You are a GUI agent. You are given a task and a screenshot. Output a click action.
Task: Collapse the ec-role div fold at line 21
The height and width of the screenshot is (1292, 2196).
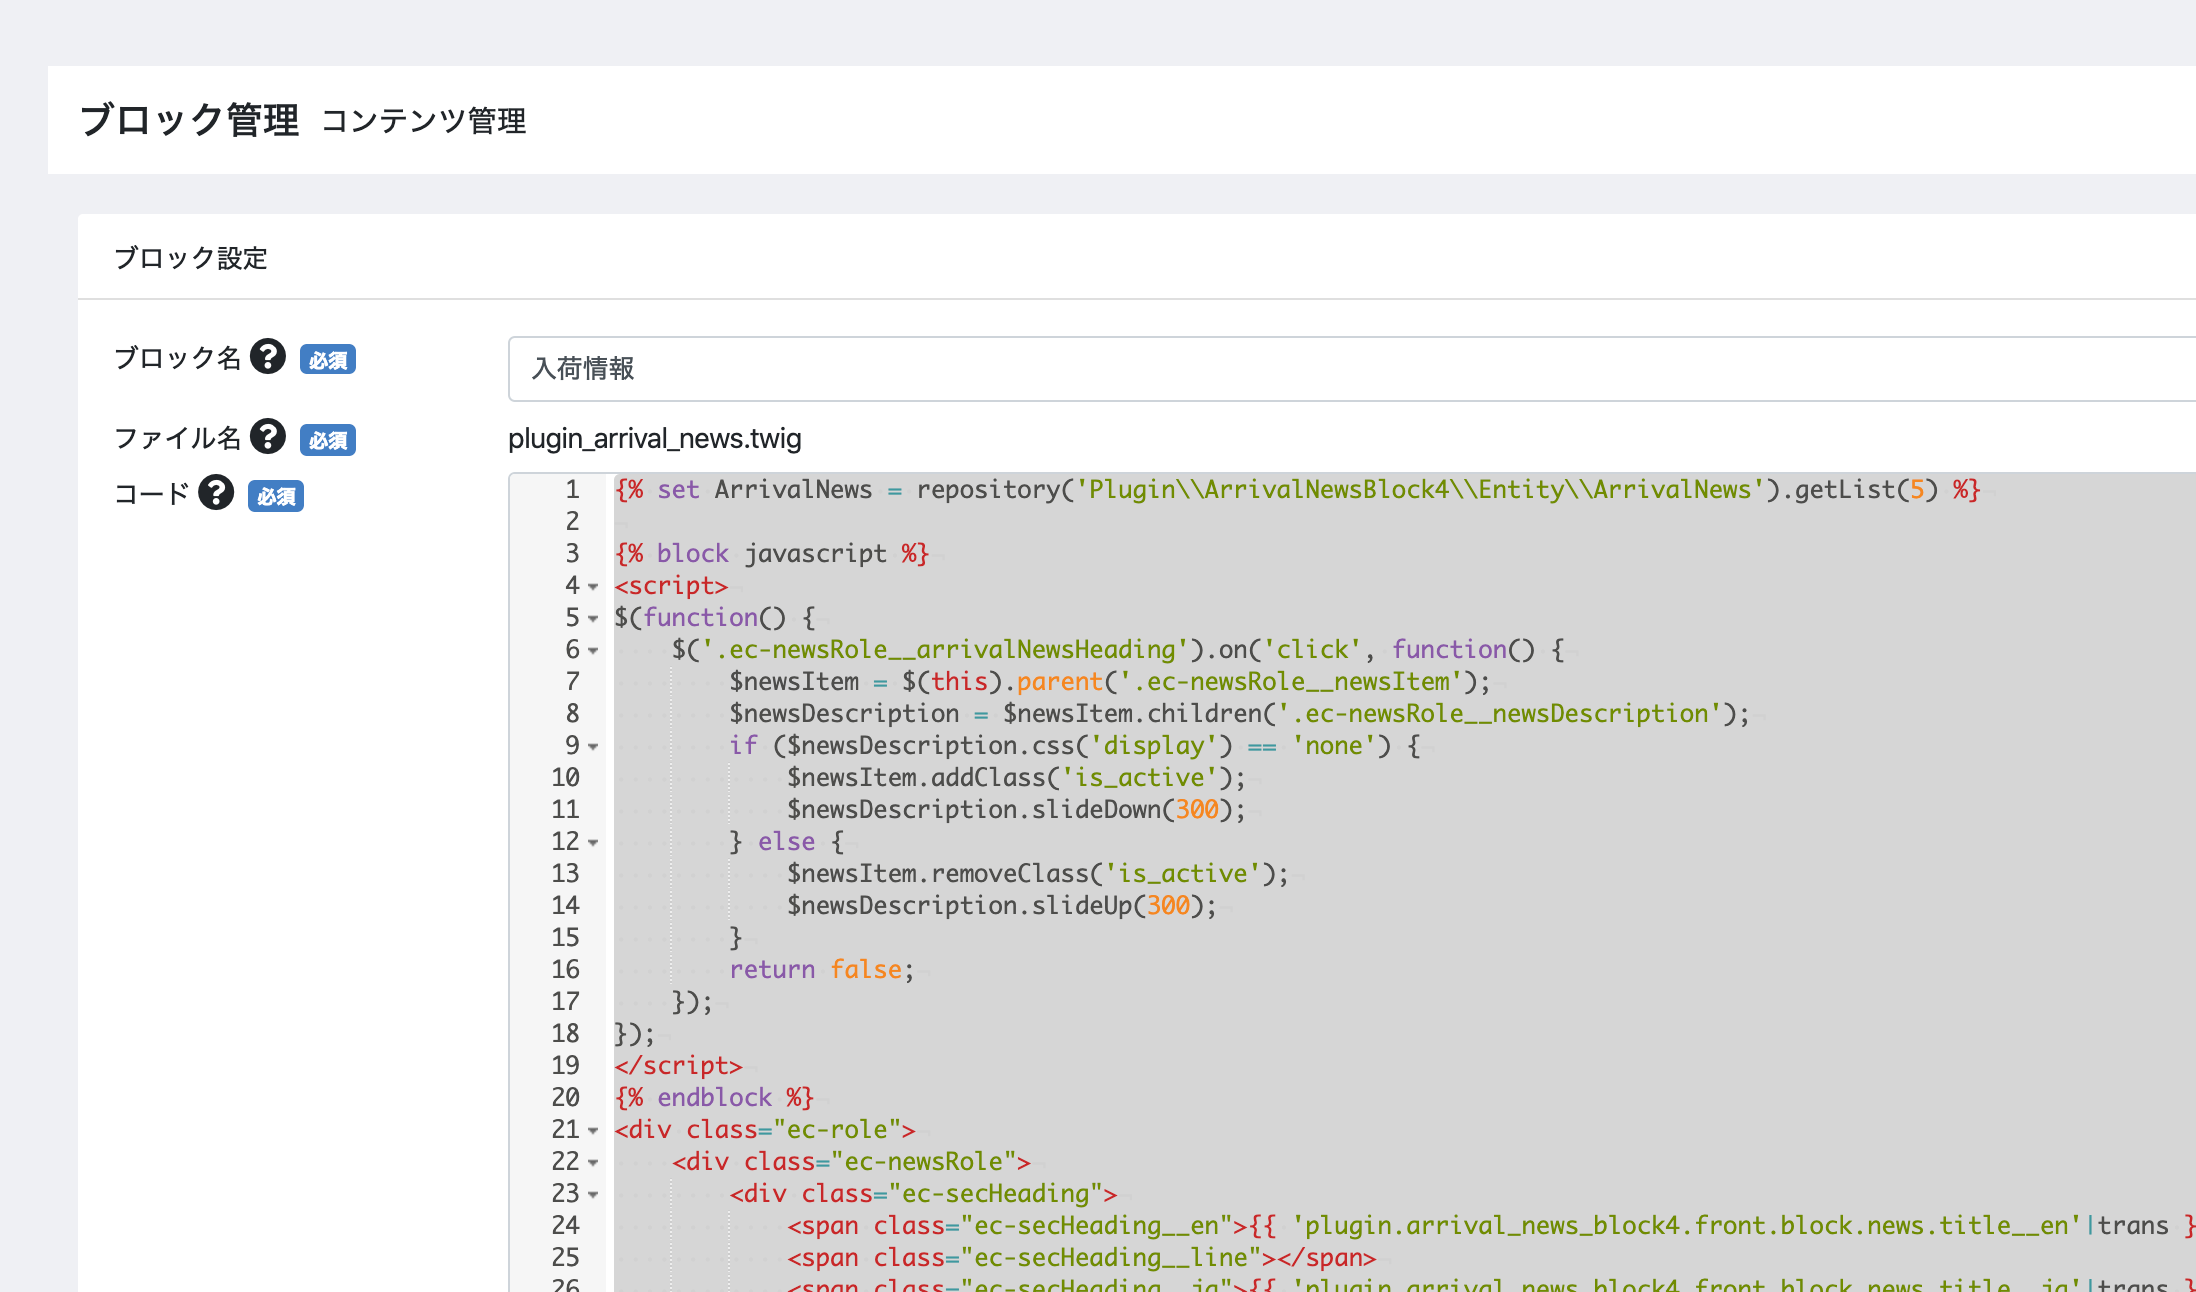[x=593, y=1131]
